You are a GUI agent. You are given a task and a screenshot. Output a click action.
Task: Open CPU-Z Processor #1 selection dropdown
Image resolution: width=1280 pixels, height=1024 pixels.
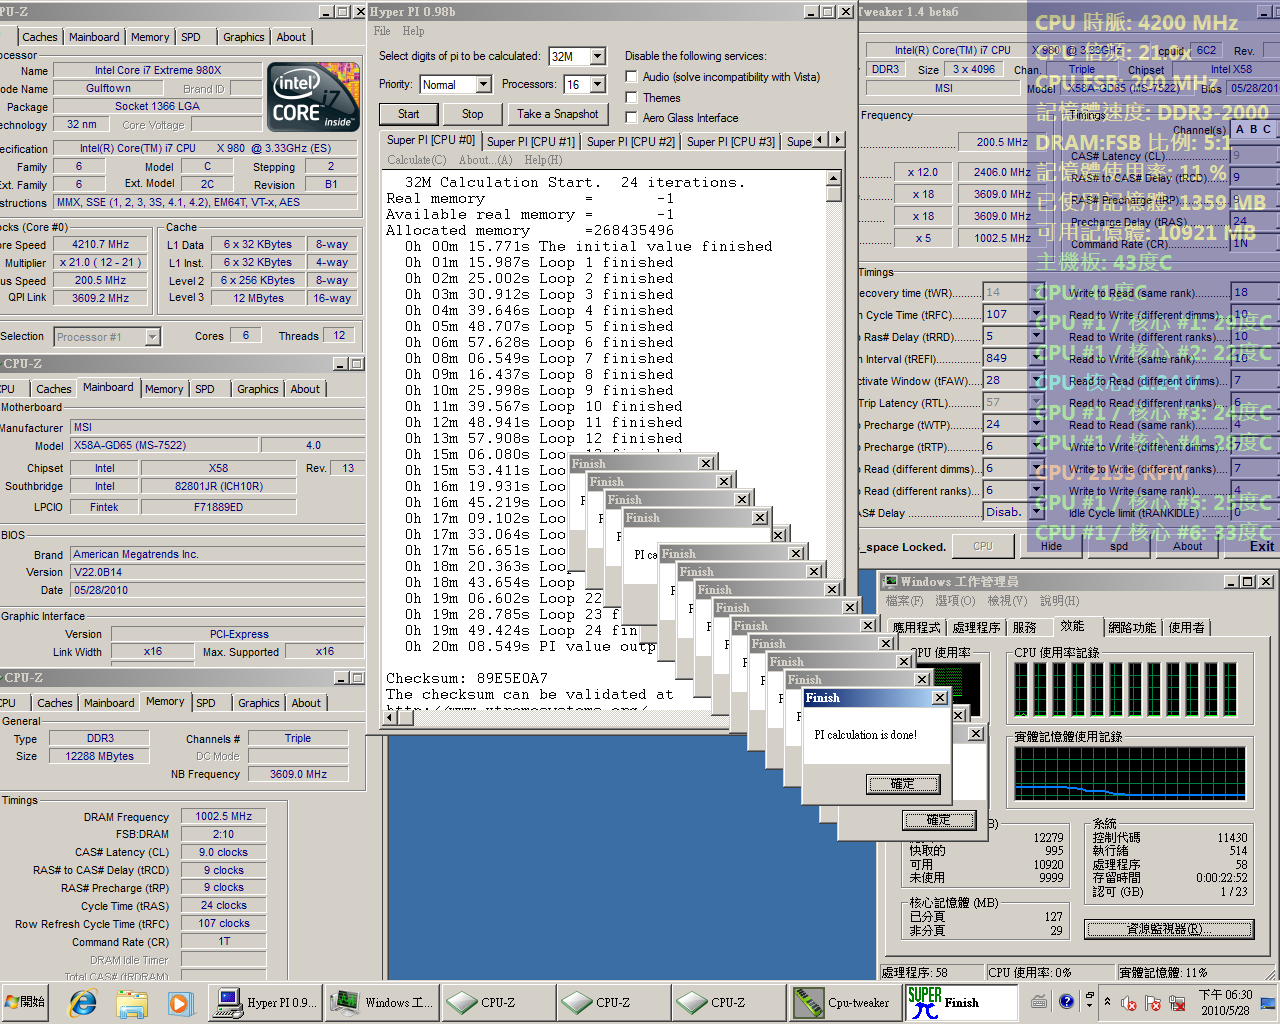click(153, 337)
